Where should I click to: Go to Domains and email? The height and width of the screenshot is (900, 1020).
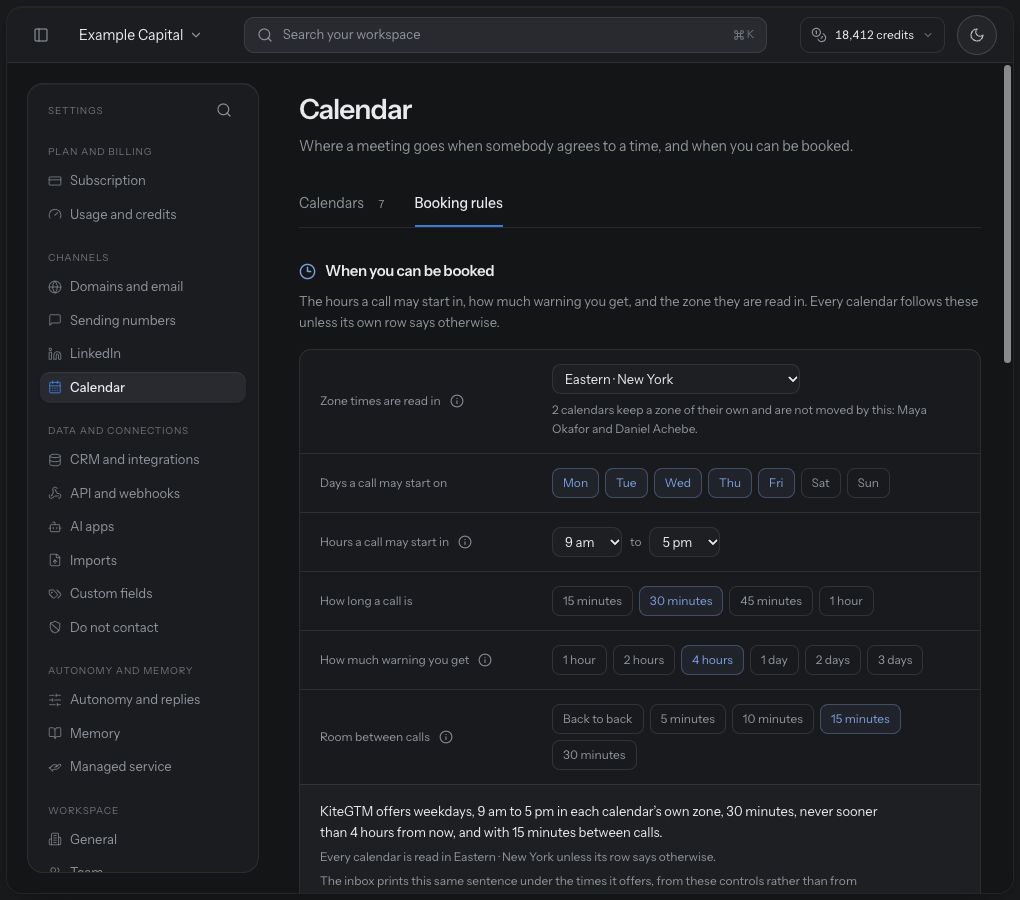[142, 286]
